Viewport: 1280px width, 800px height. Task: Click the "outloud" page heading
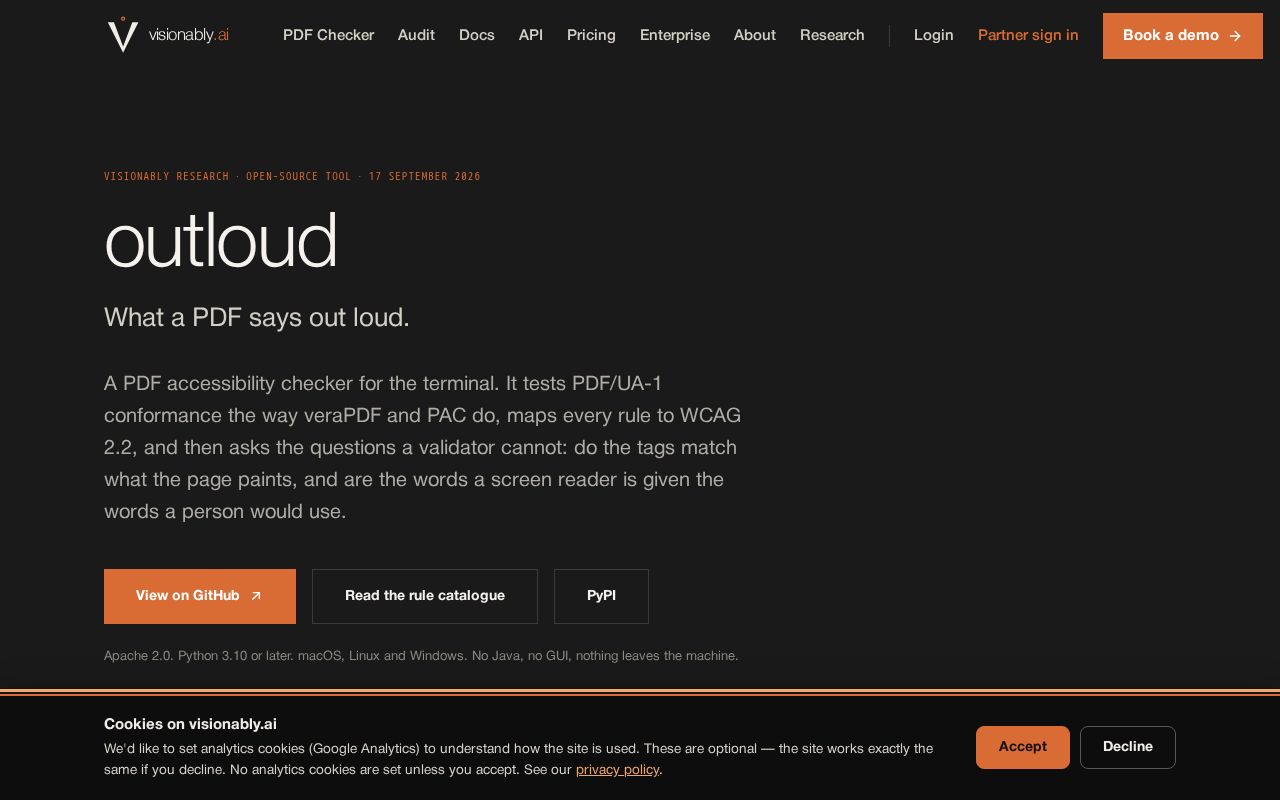coord(221,241)
